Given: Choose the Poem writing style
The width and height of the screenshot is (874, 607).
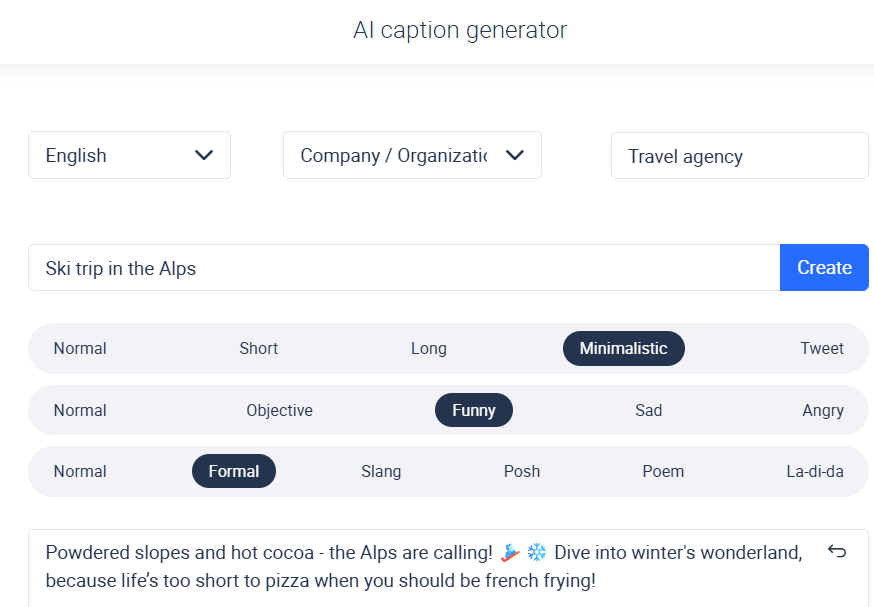Looking at the screenshot, I should point(663,471).
